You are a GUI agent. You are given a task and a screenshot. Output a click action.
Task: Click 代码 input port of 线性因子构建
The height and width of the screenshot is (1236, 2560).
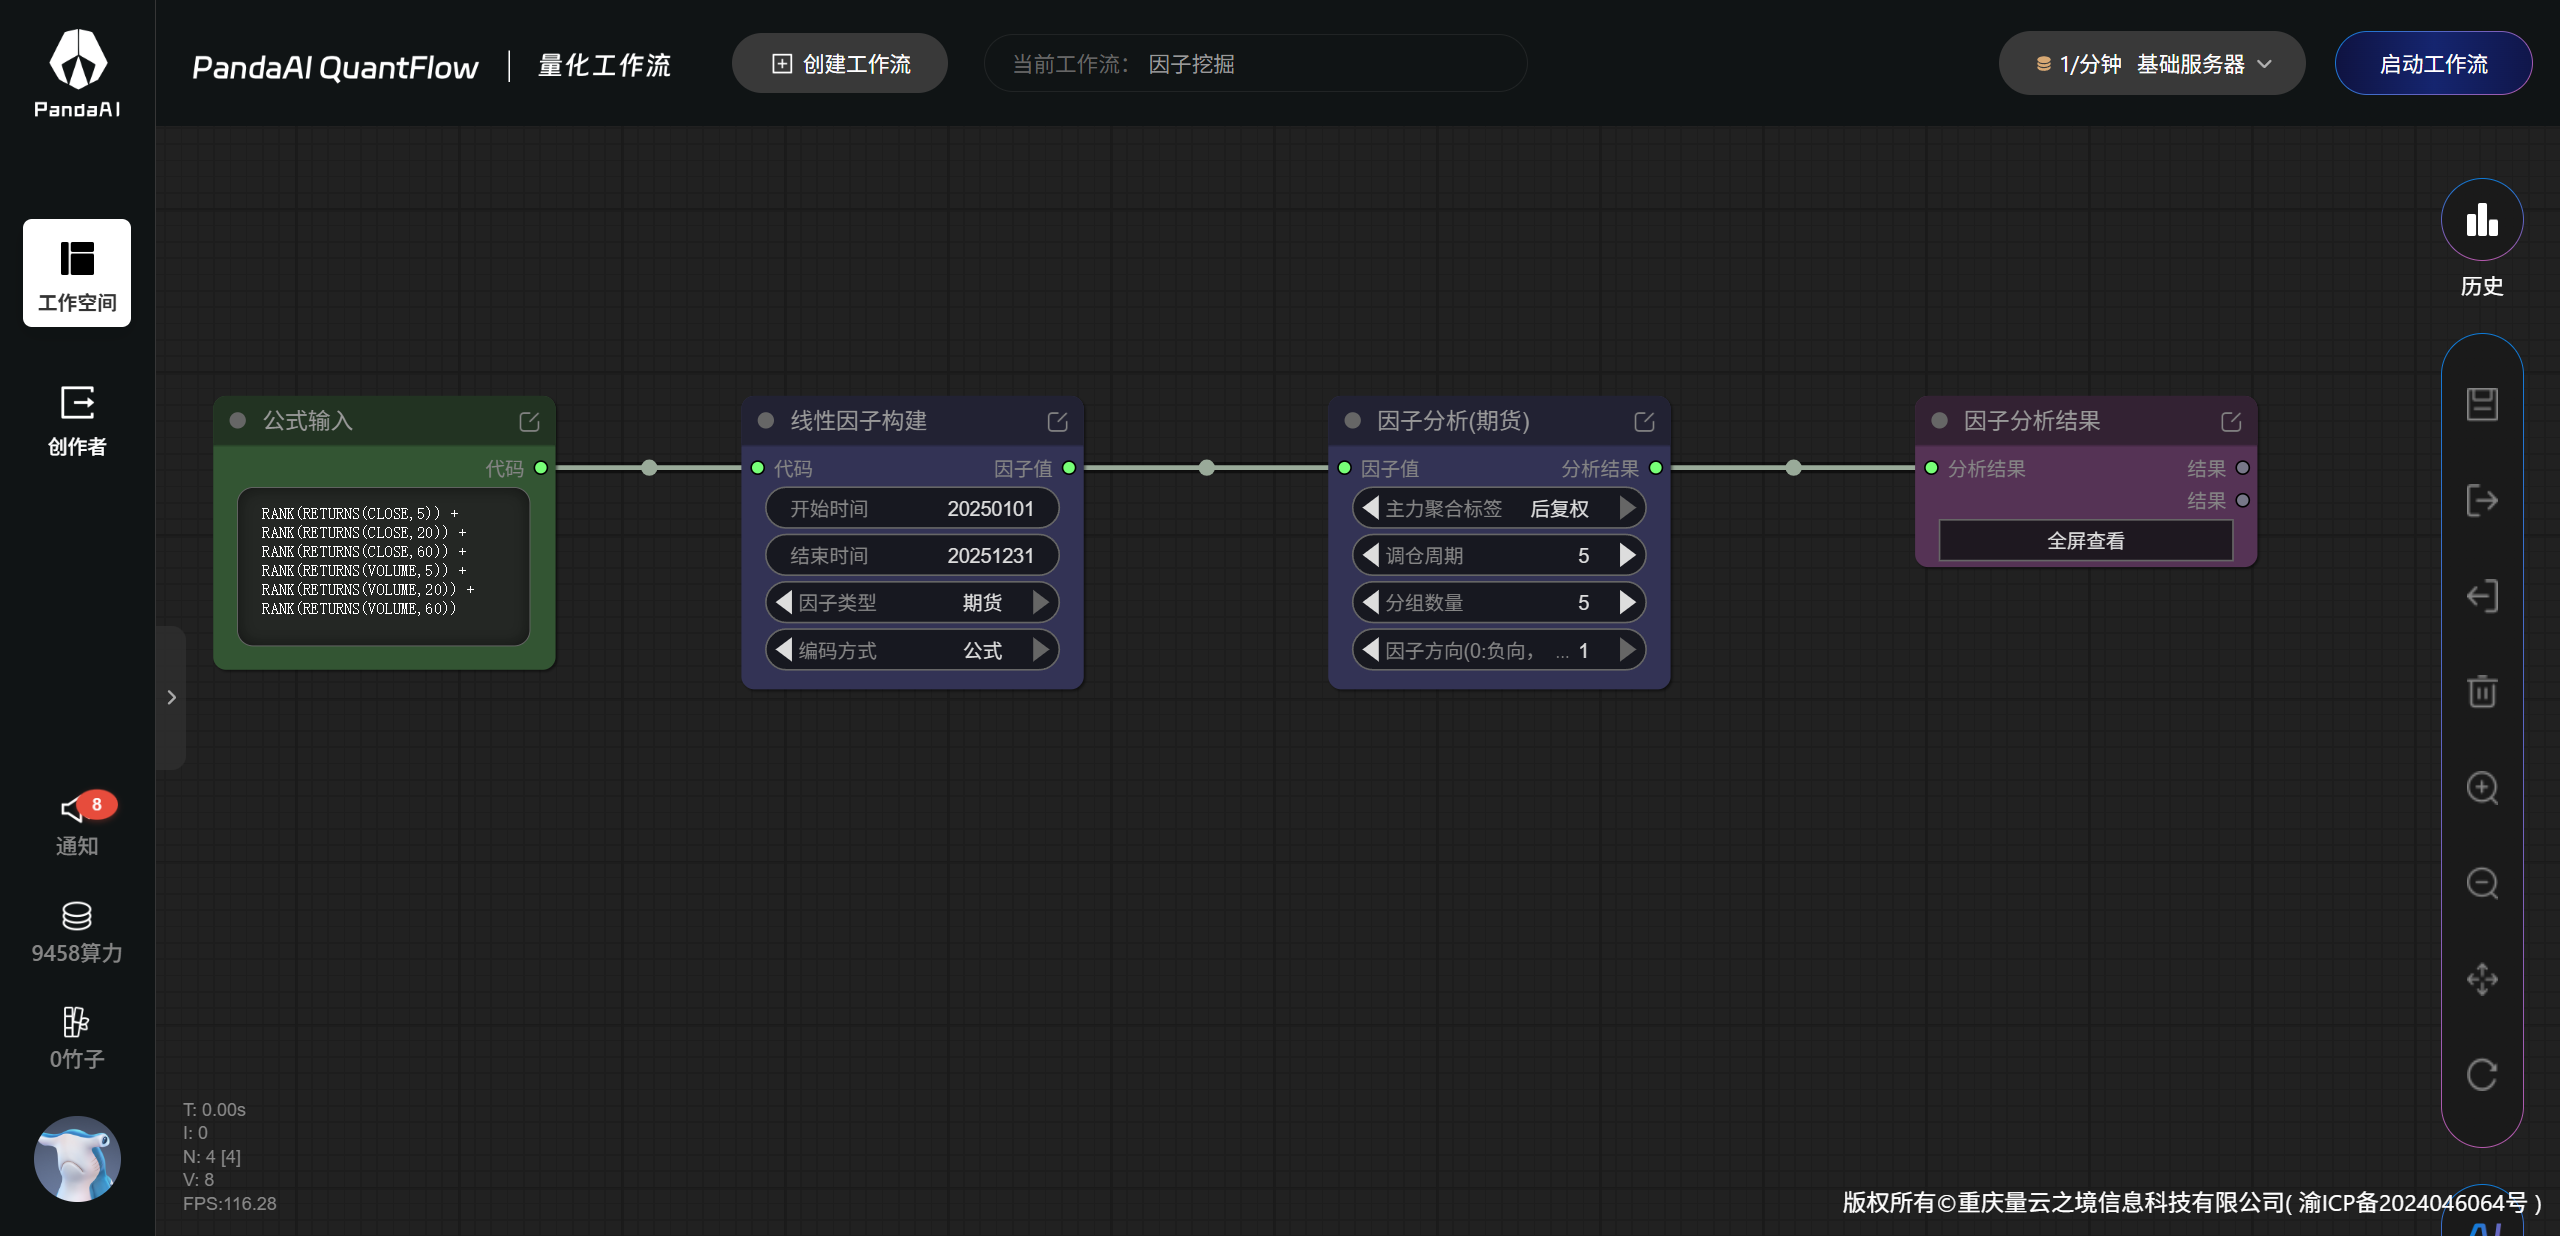click(x=758, y=468)
